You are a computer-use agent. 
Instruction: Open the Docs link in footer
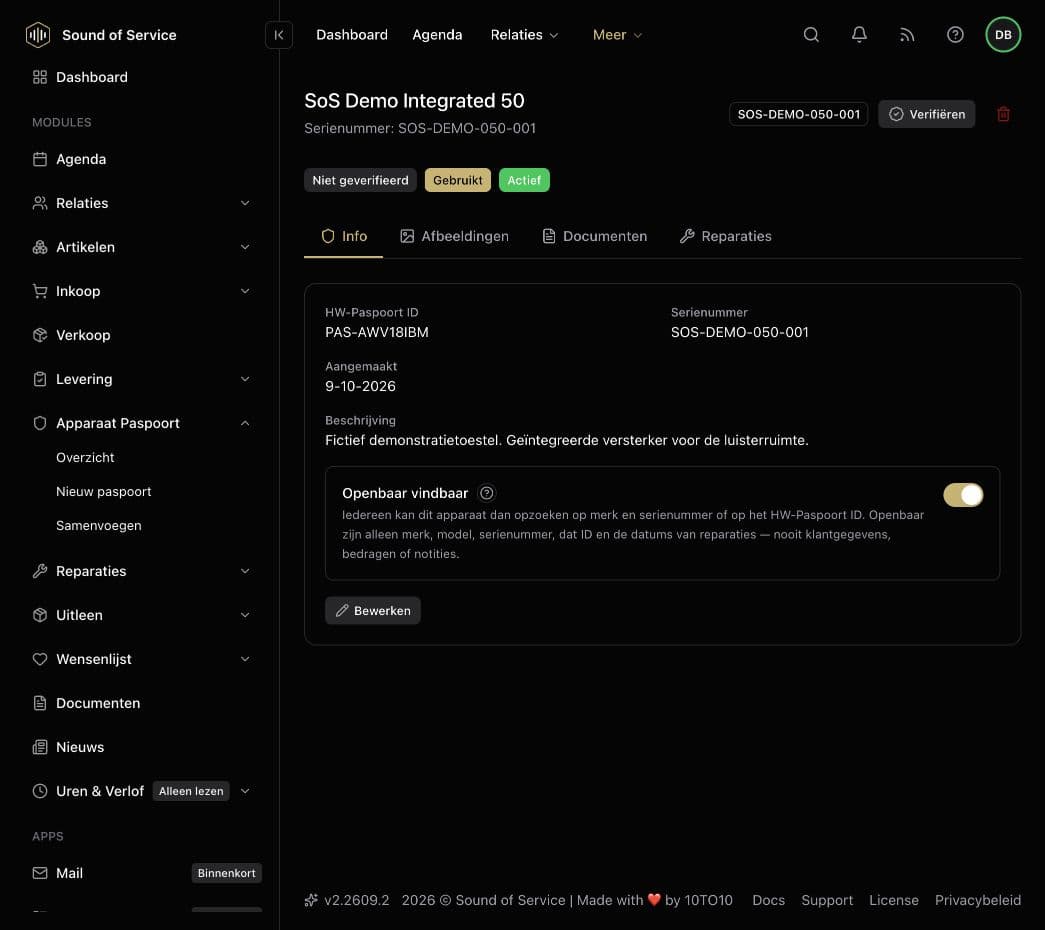(768, 900)
